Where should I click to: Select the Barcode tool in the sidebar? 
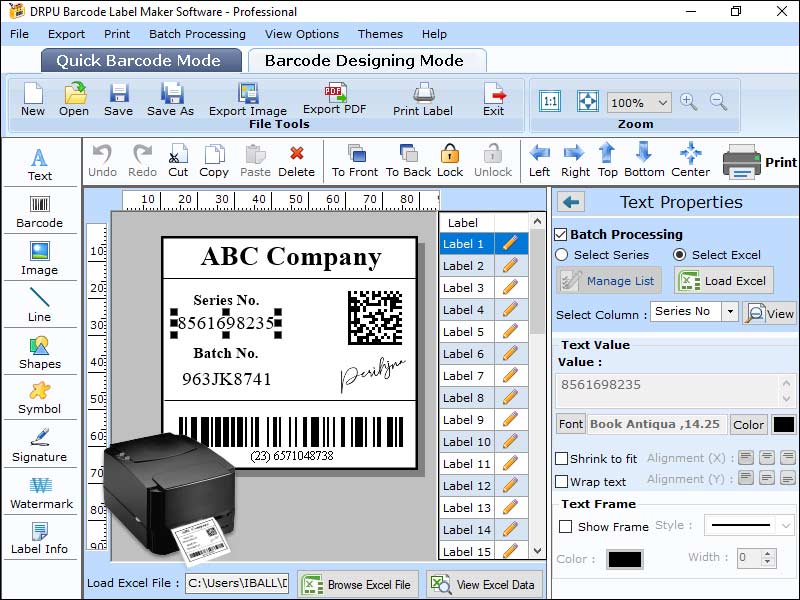point(39,208)
